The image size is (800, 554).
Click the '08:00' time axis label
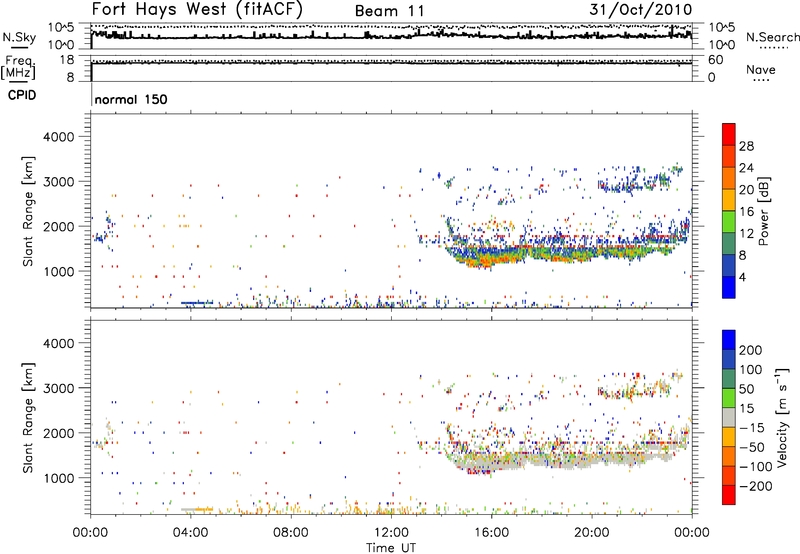pyautogui.click(x=291, y=532)
